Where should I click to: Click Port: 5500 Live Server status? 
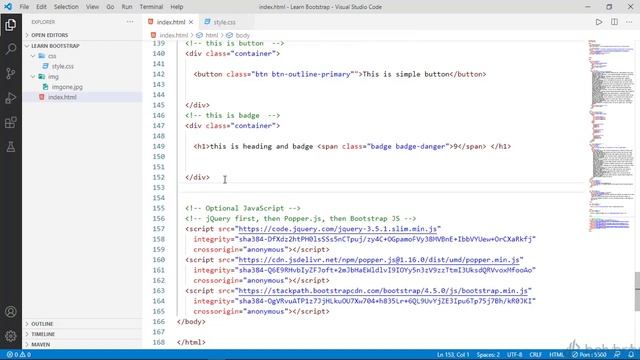589,355
